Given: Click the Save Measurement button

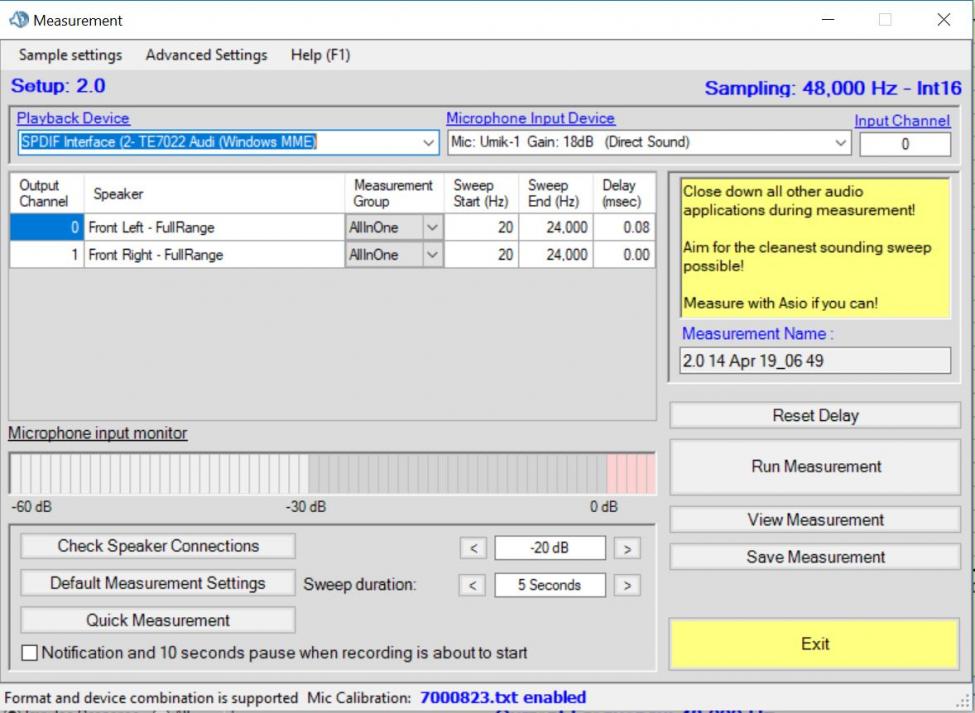Looking at the screenshot, I should tap(815, 557).
